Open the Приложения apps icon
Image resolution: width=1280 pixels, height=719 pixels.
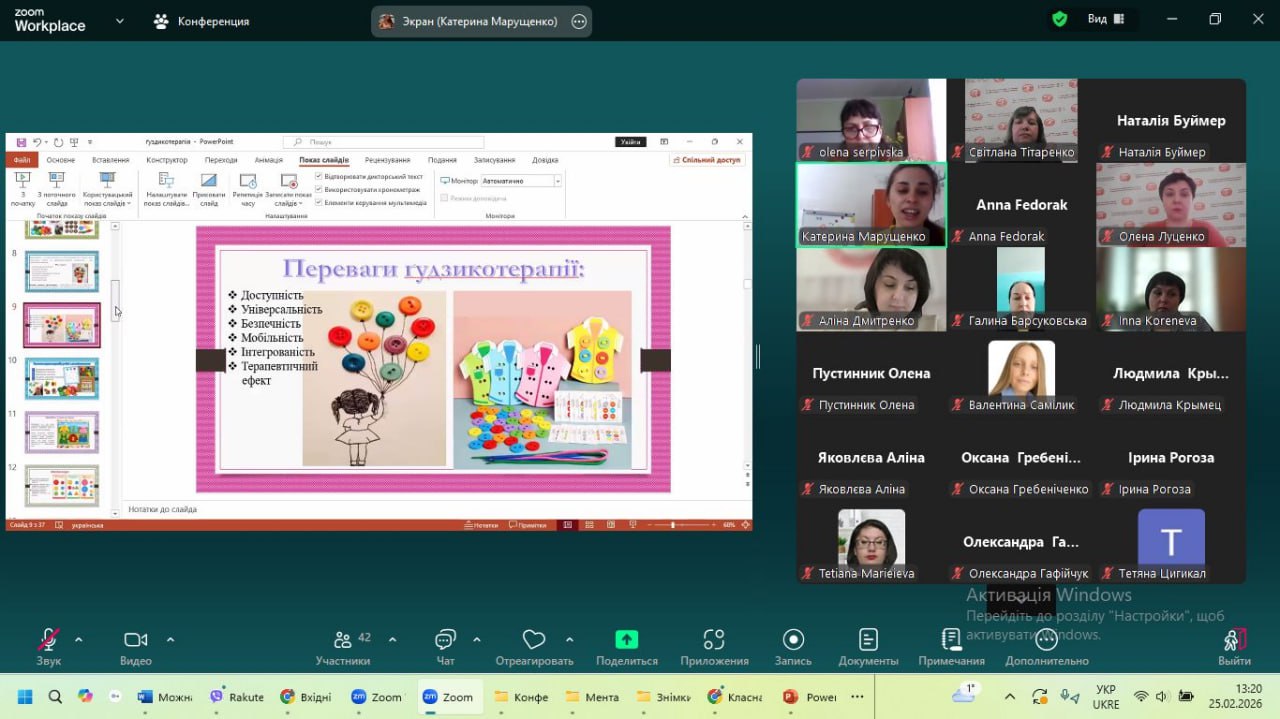(x=714, y=641)
